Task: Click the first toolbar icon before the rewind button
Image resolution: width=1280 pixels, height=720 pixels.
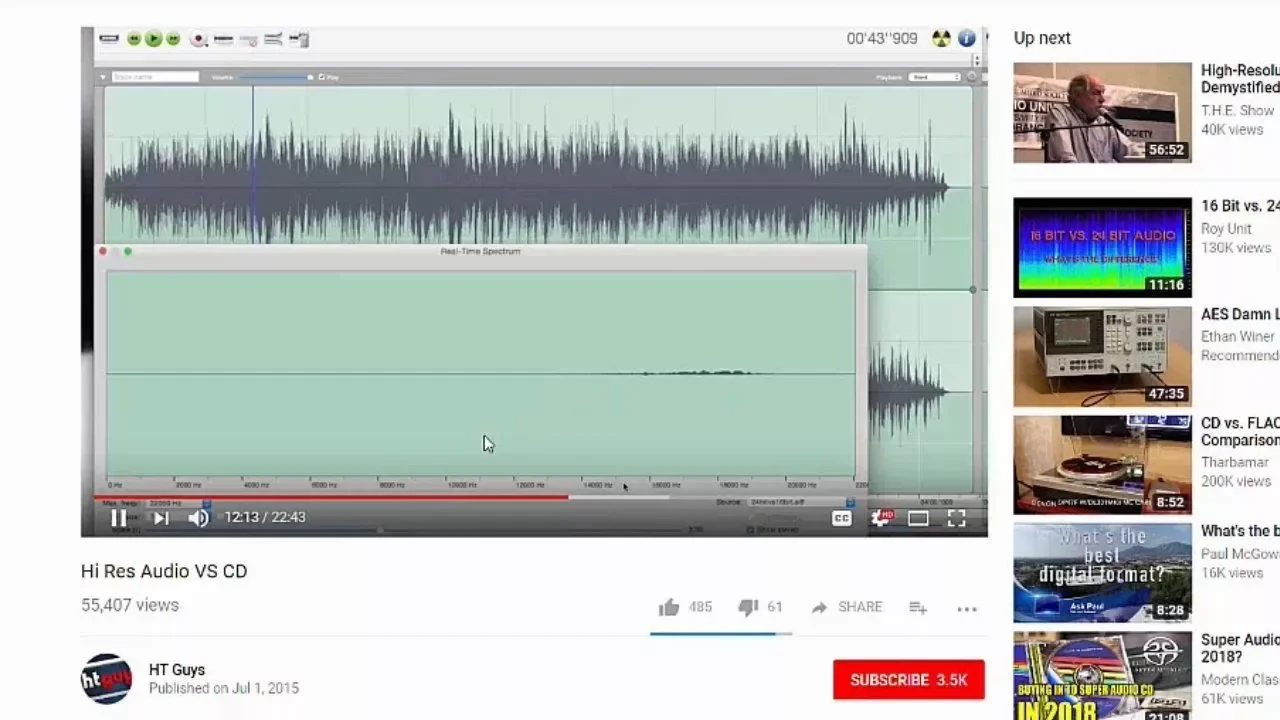Action: coord(108,39)
